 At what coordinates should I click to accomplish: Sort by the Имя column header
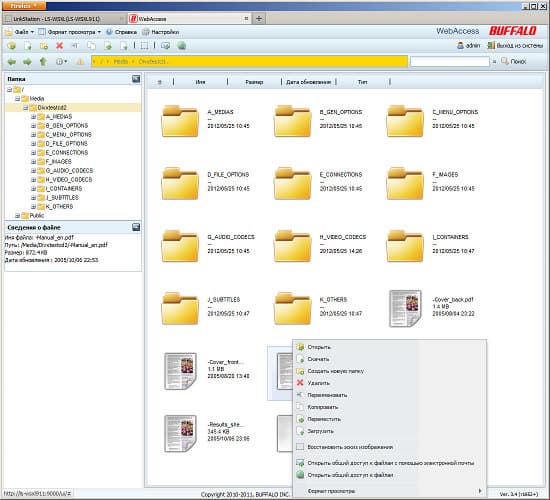pos(200,82)
